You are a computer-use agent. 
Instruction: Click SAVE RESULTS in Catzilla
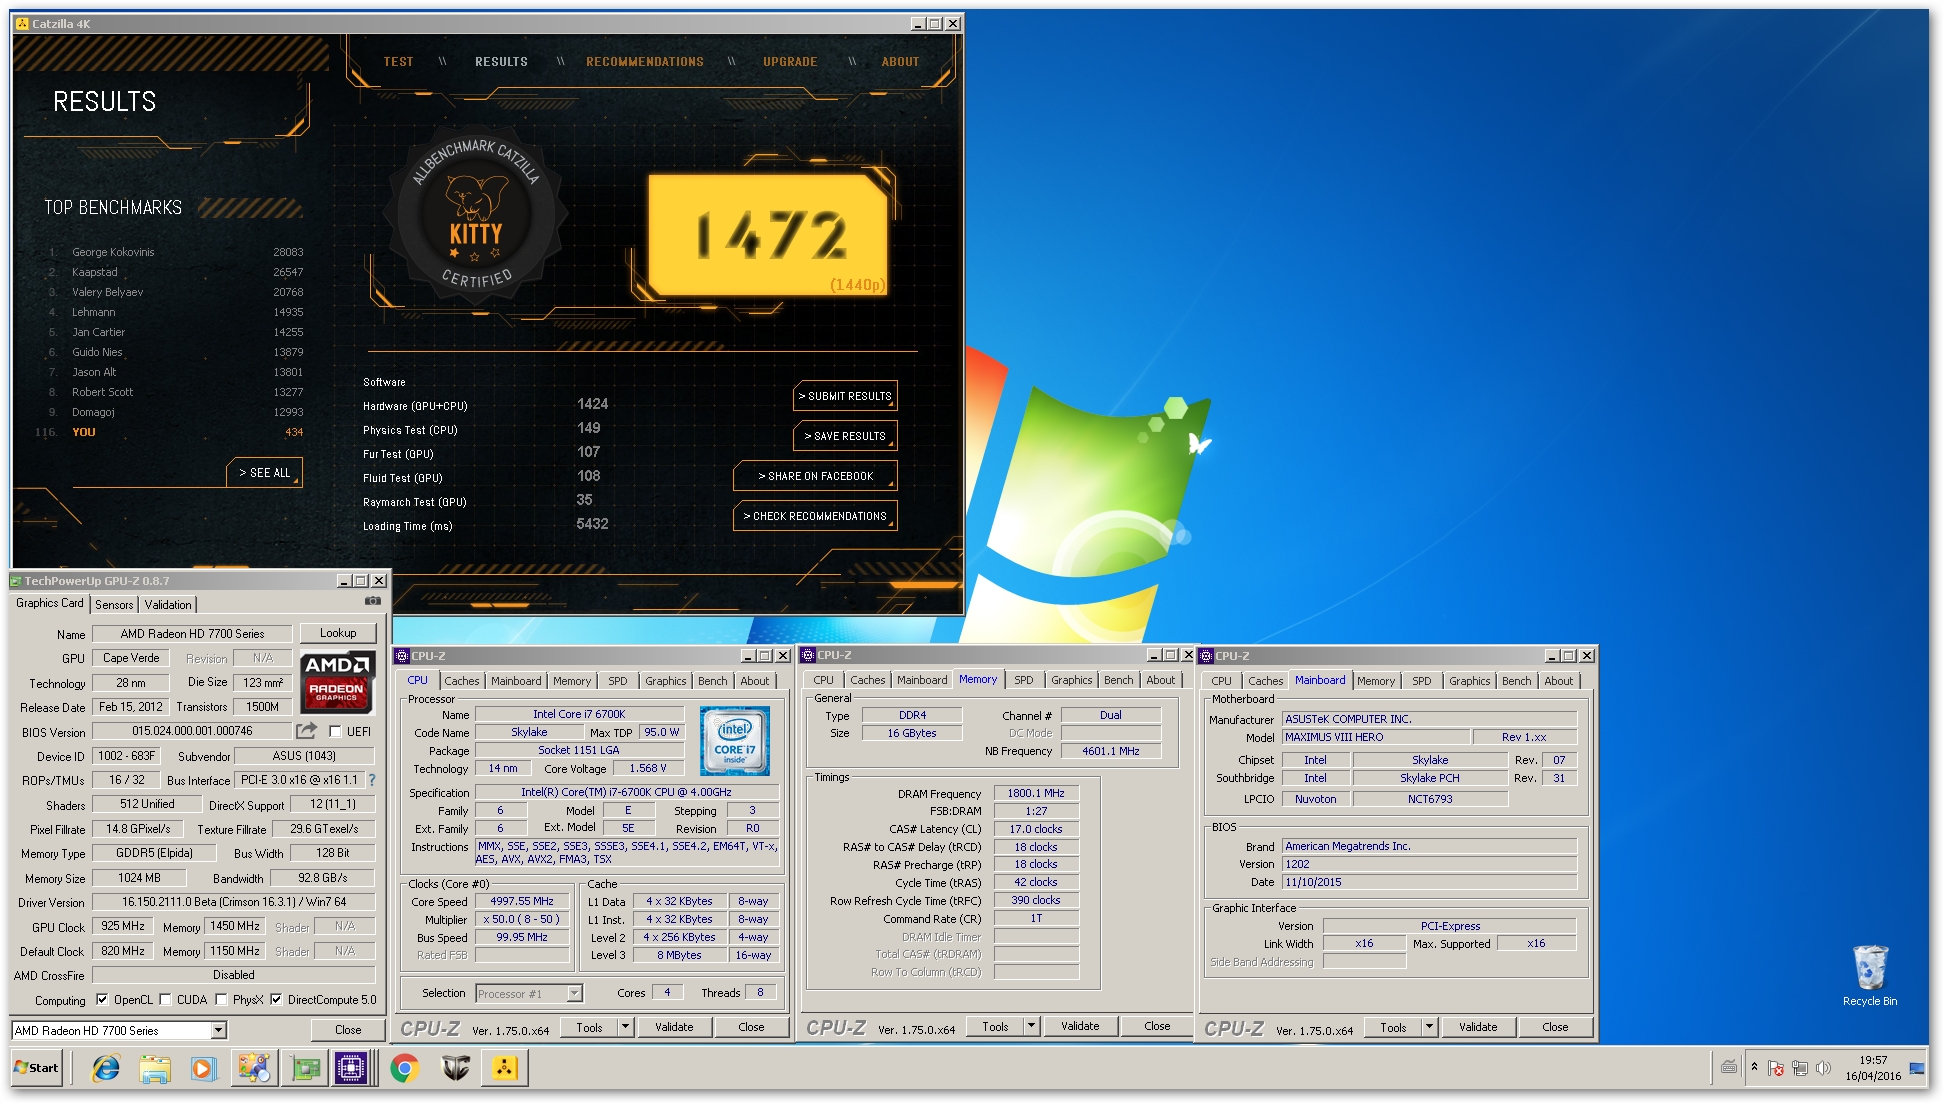pos(845,436)
